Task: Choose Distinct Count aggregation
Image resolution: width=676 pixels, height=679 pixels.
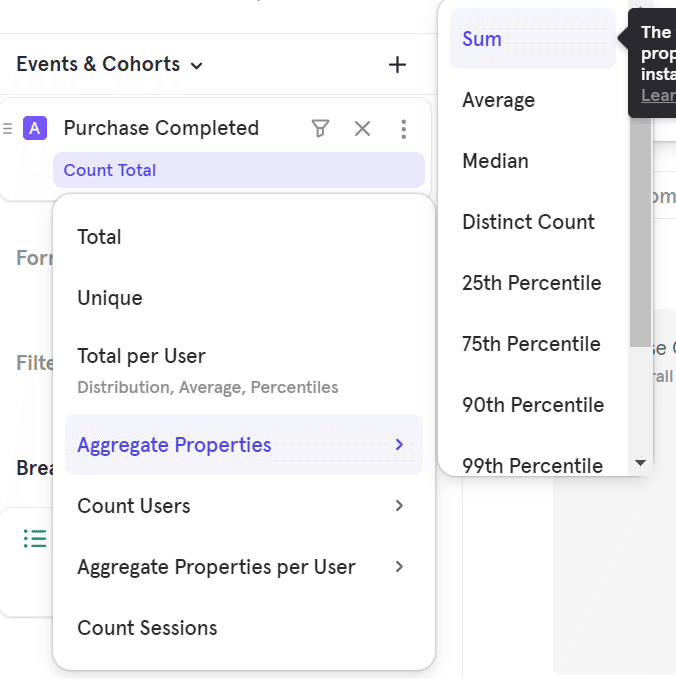Action: click(x=533, y=222)
